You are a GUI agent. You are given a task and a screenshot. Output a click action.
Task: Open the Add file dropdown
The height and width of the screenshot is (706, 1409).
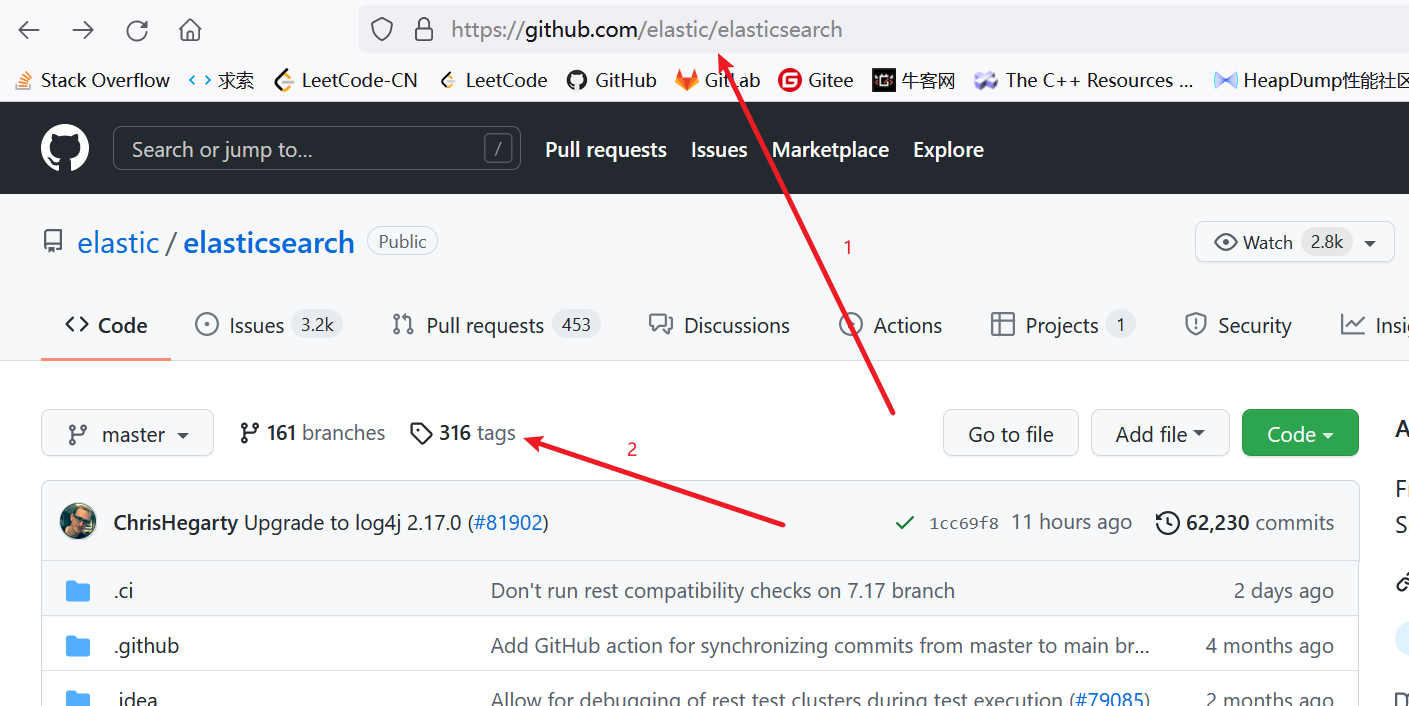click(x=1160, y=433)
